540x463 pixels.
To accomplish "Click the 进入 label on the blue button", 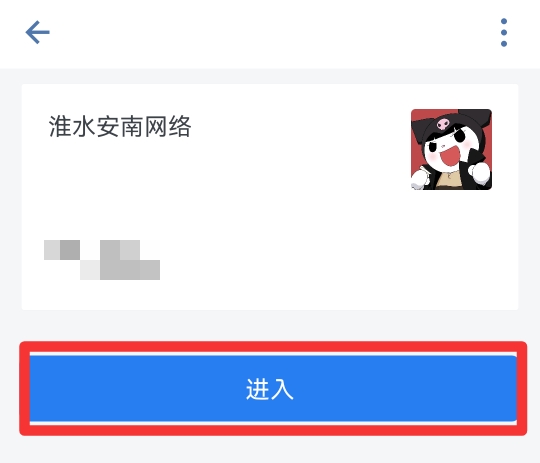I will click(270, 389).
